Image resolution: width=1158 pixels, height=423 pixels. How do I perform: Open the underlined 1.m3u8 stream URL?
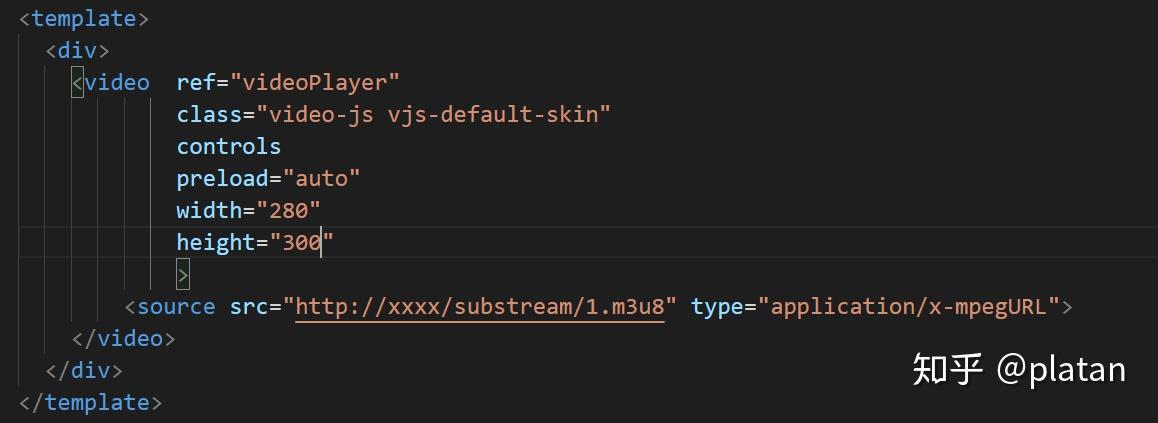pos(480,306)
